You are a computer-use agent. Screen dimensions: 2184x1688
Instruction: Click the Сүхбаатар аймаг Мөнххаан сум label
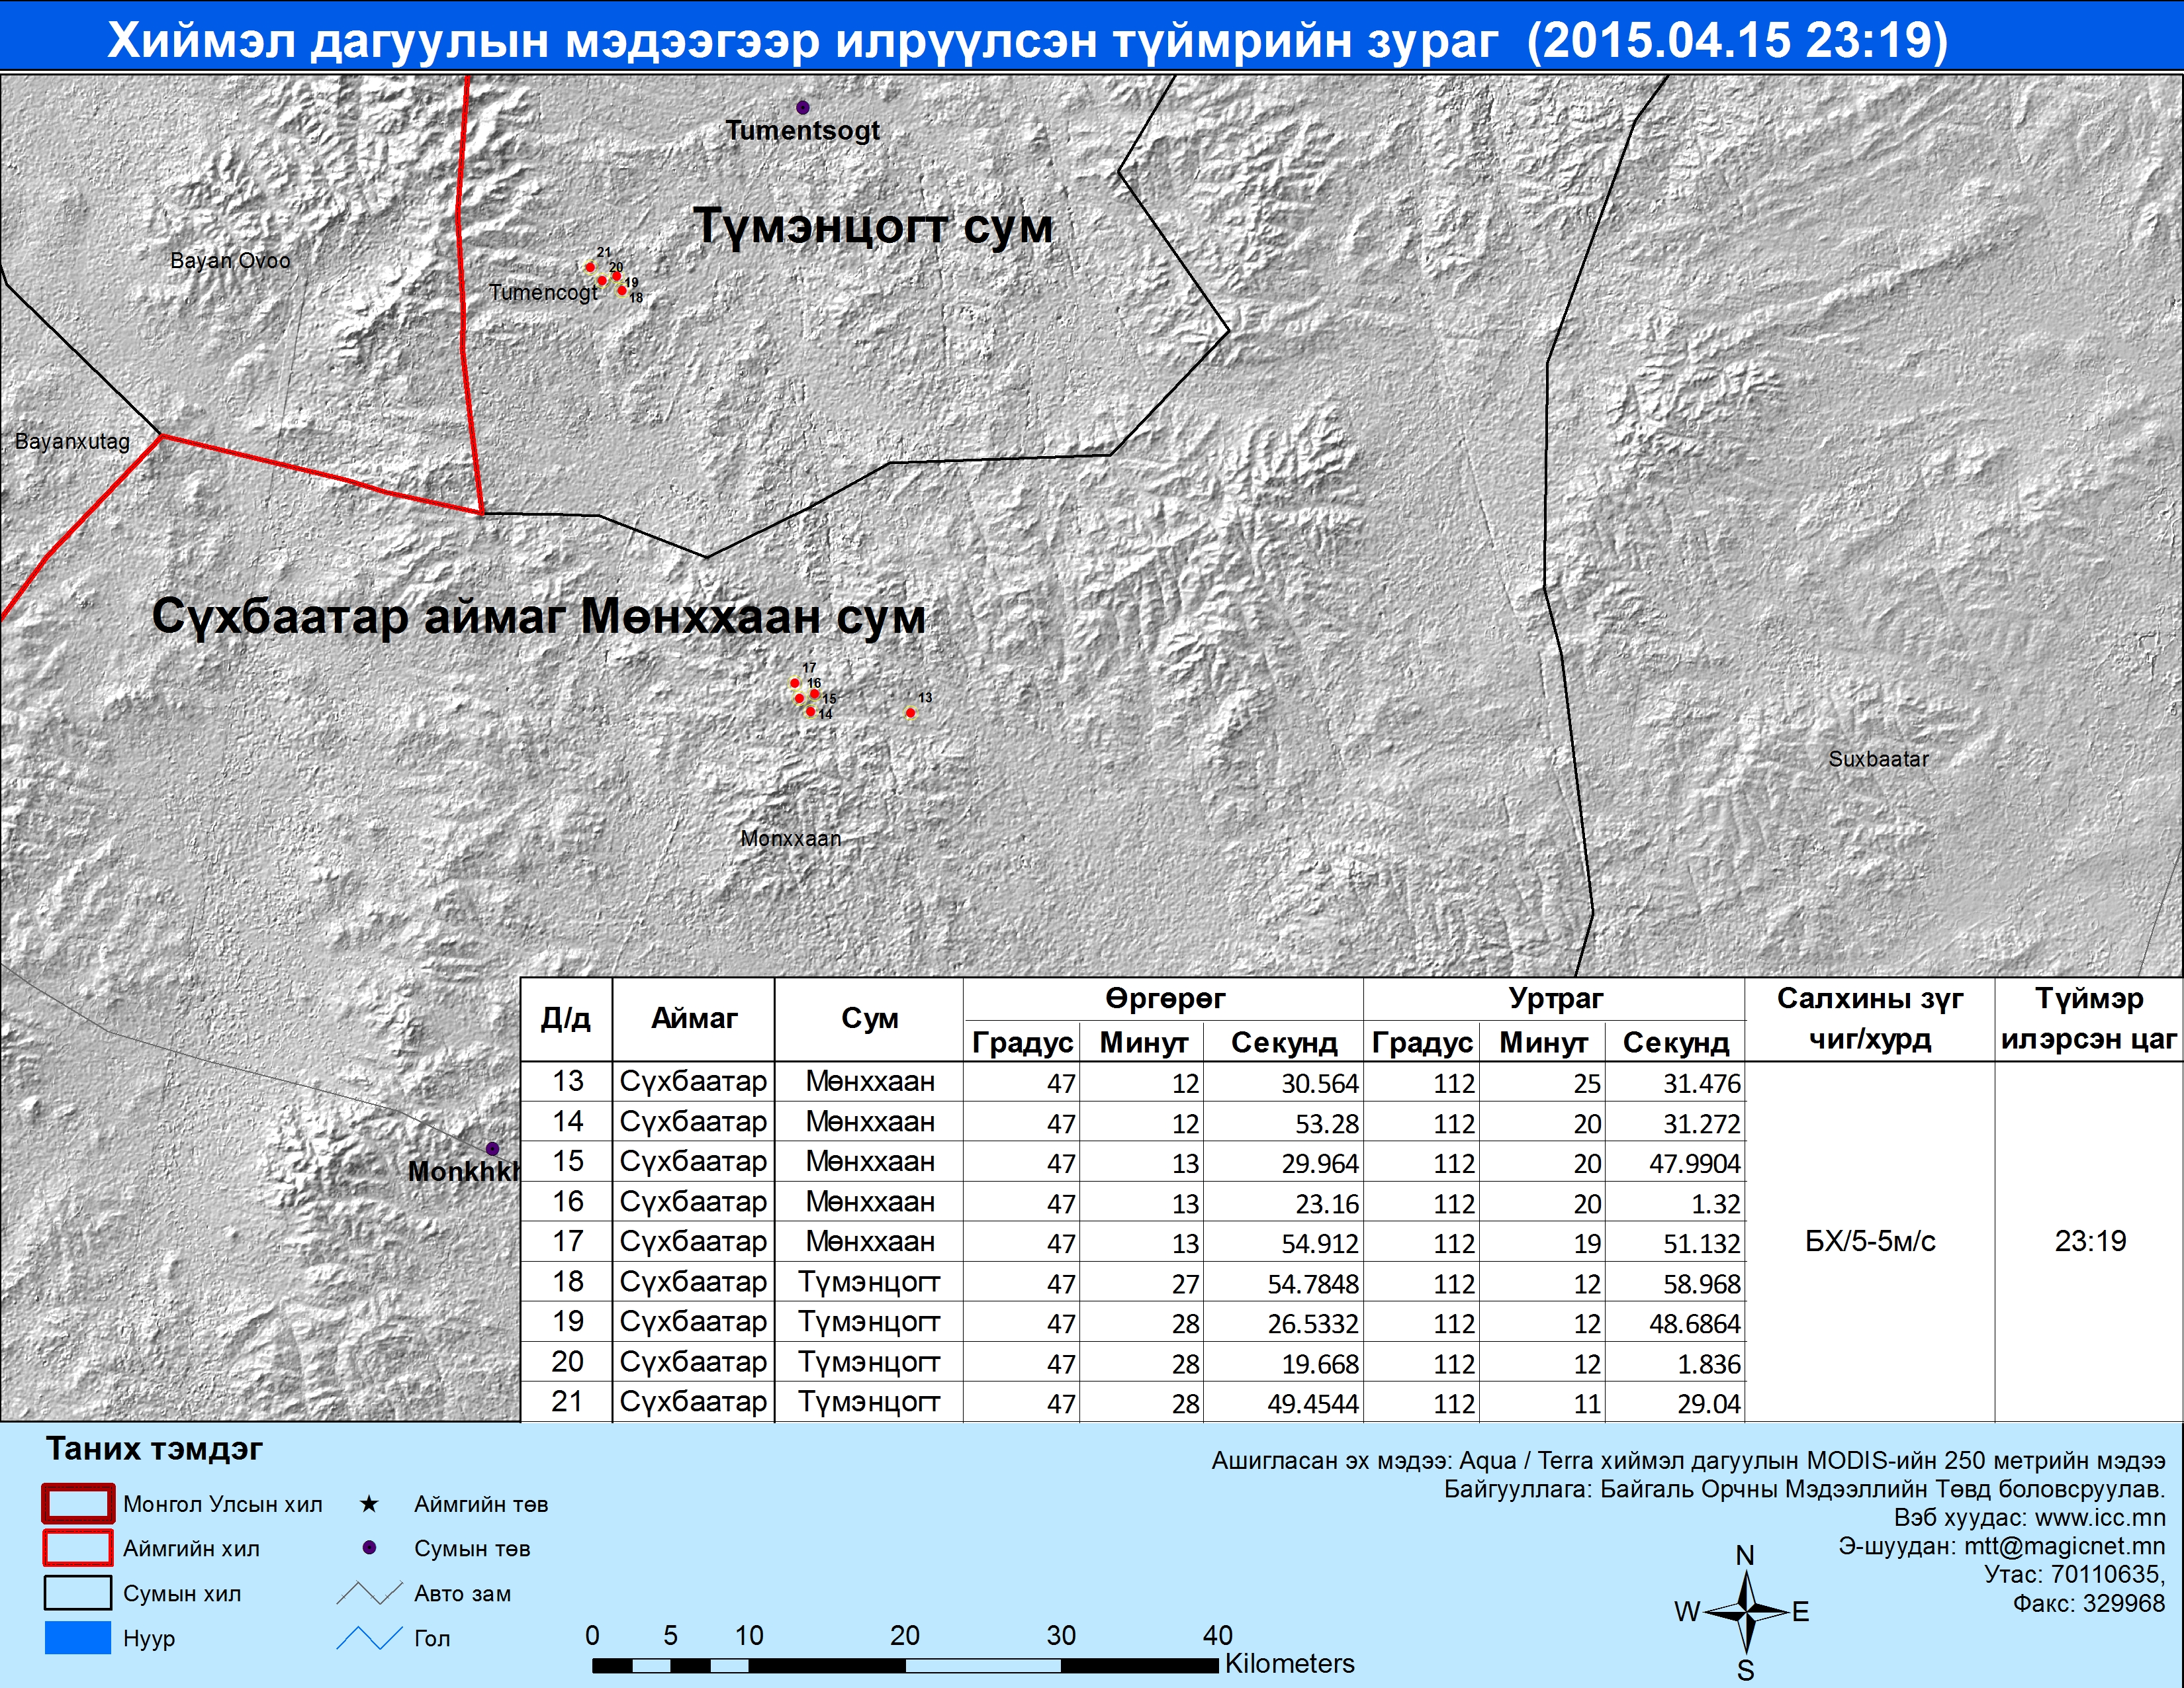coord(538,616)
